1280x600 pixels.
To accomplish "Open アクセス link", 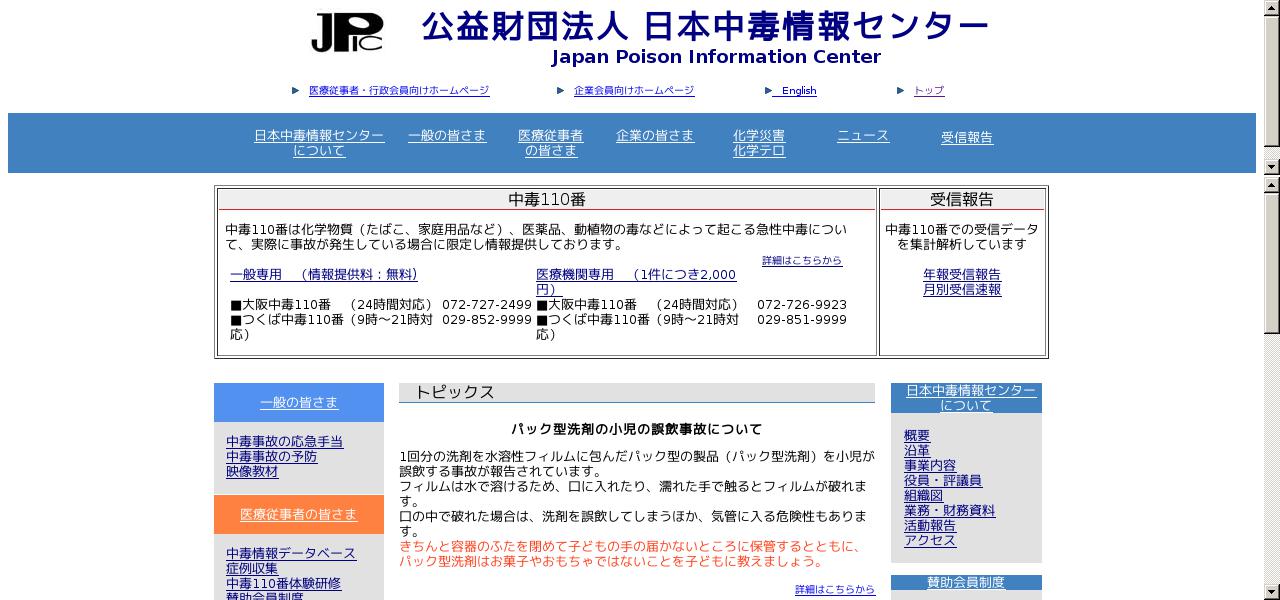I will [930, 541].
